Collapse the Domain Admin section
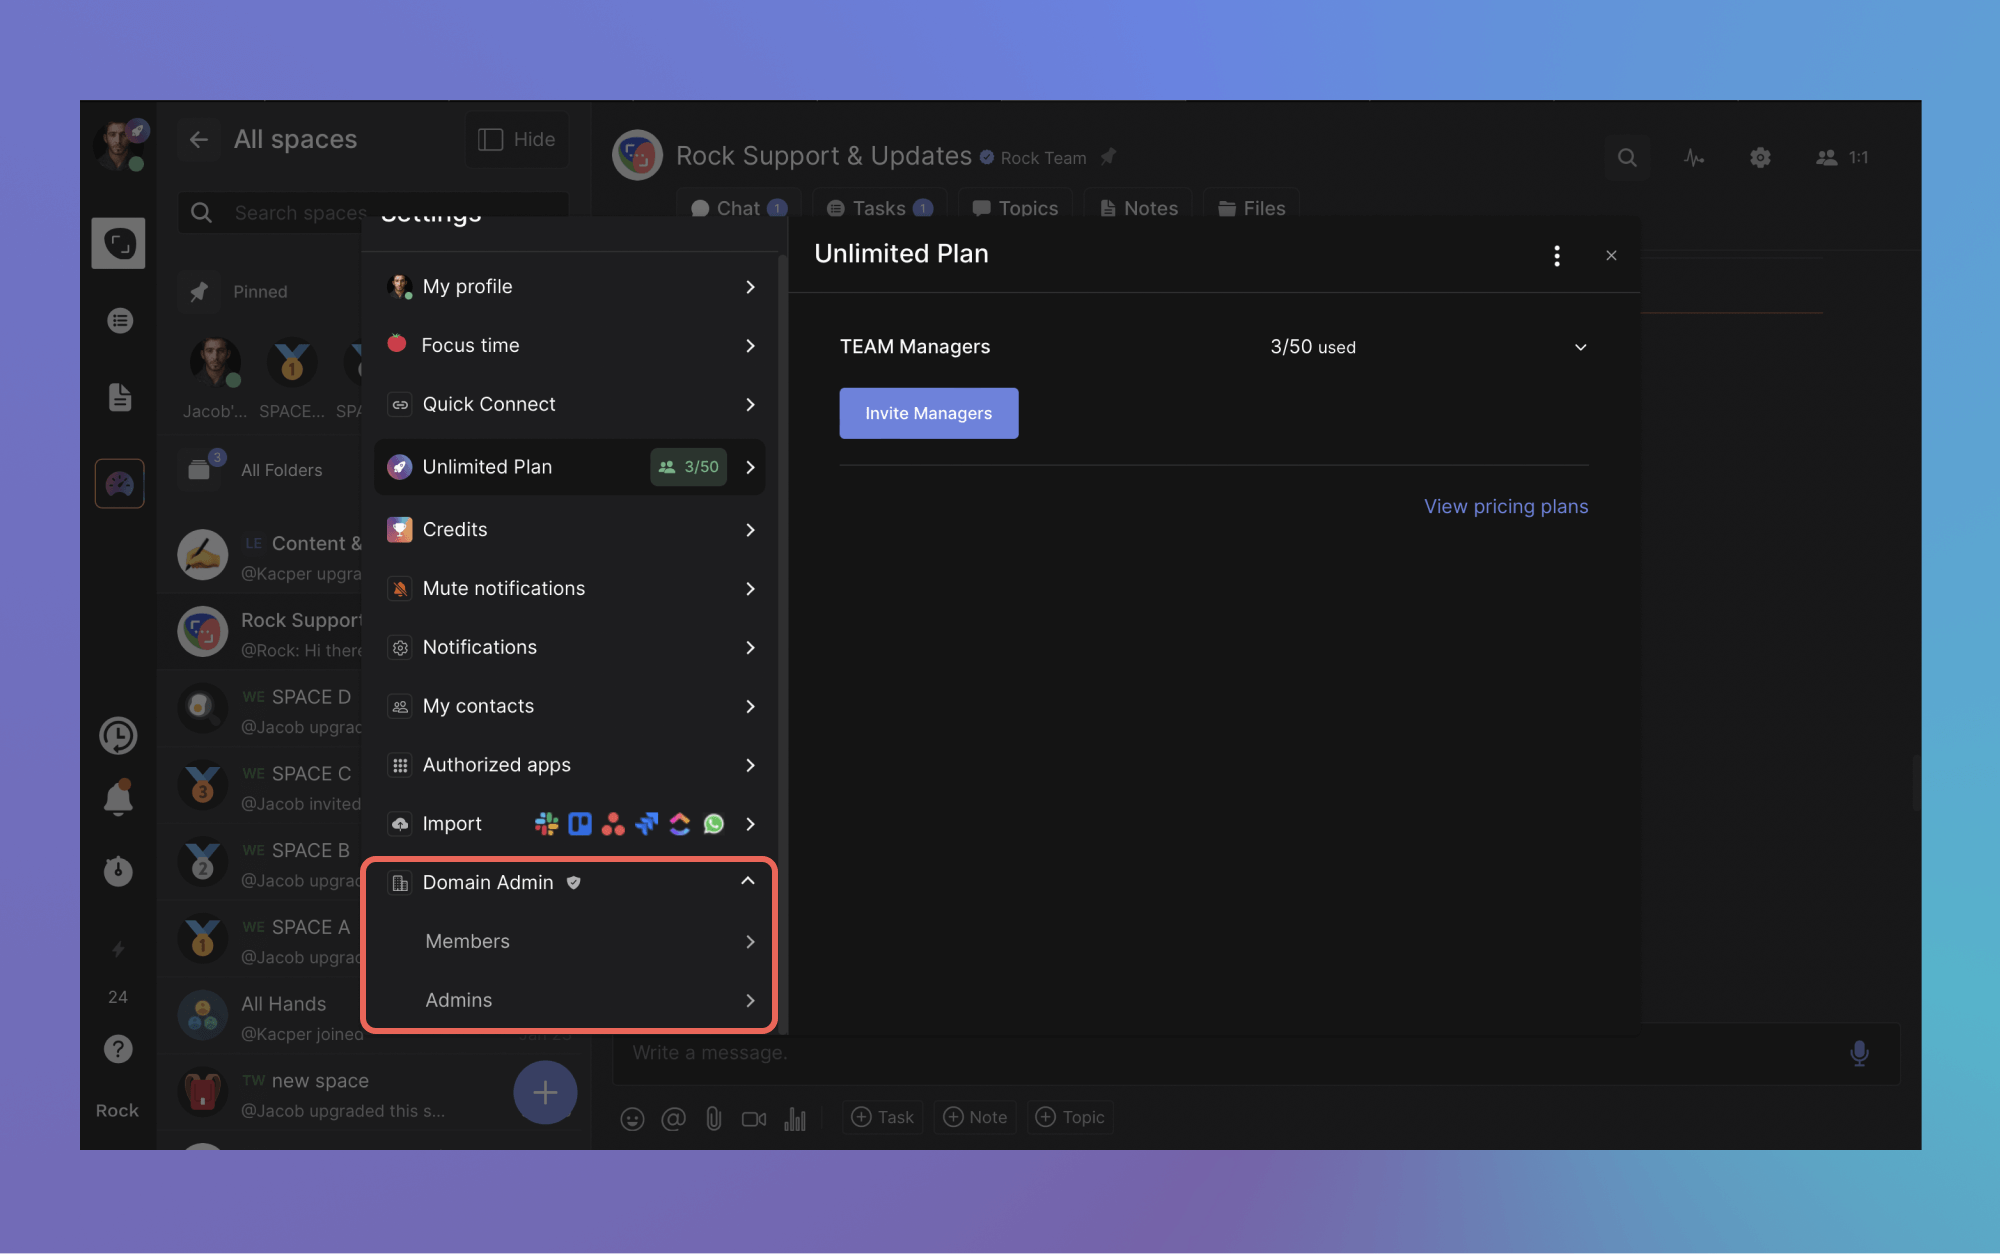This screenshot has width=2000, height=1254. [747, 881]
